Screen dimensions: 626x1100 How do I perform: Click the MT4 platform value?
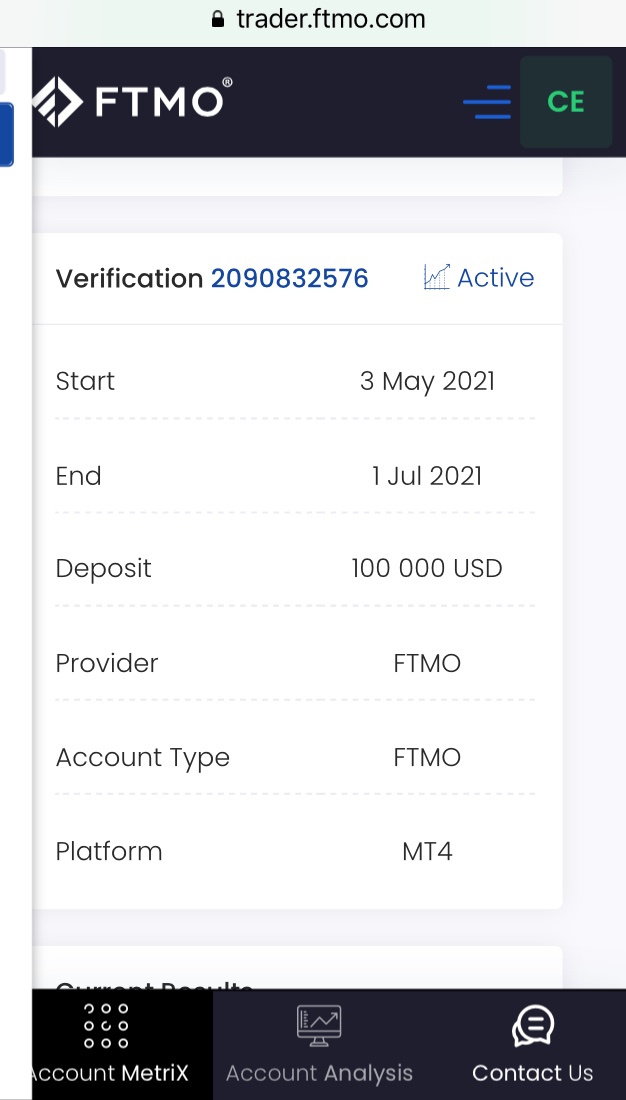pos(427,852)
